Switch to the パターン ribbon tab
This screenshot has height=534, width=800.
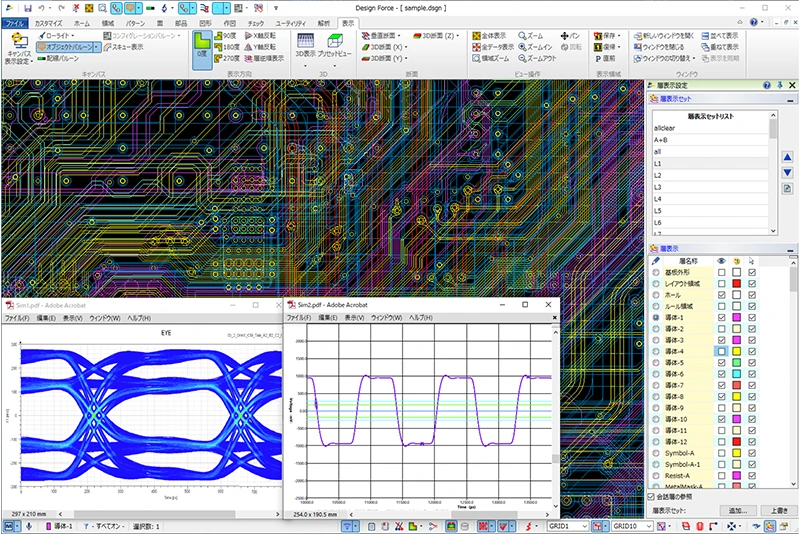click(135, 23)
